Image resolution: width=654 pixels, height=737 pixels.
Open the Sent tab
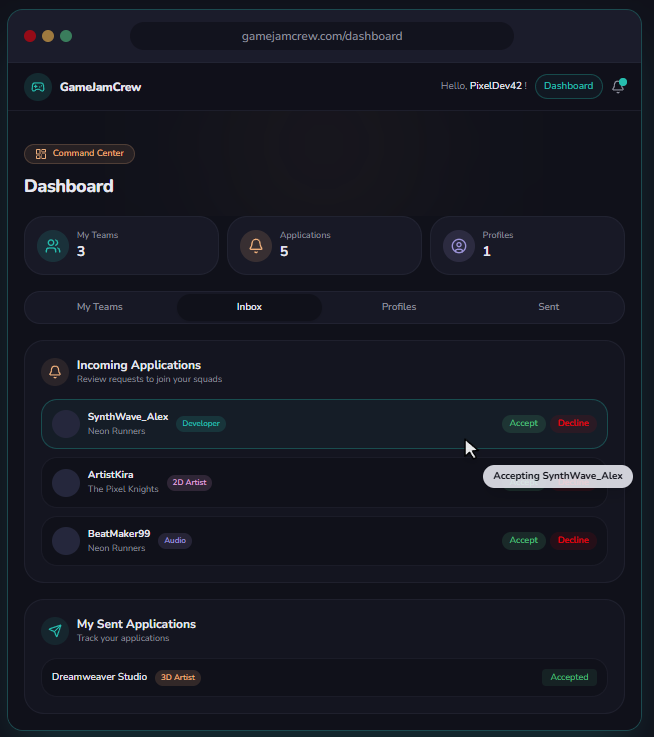click(549, 307)
